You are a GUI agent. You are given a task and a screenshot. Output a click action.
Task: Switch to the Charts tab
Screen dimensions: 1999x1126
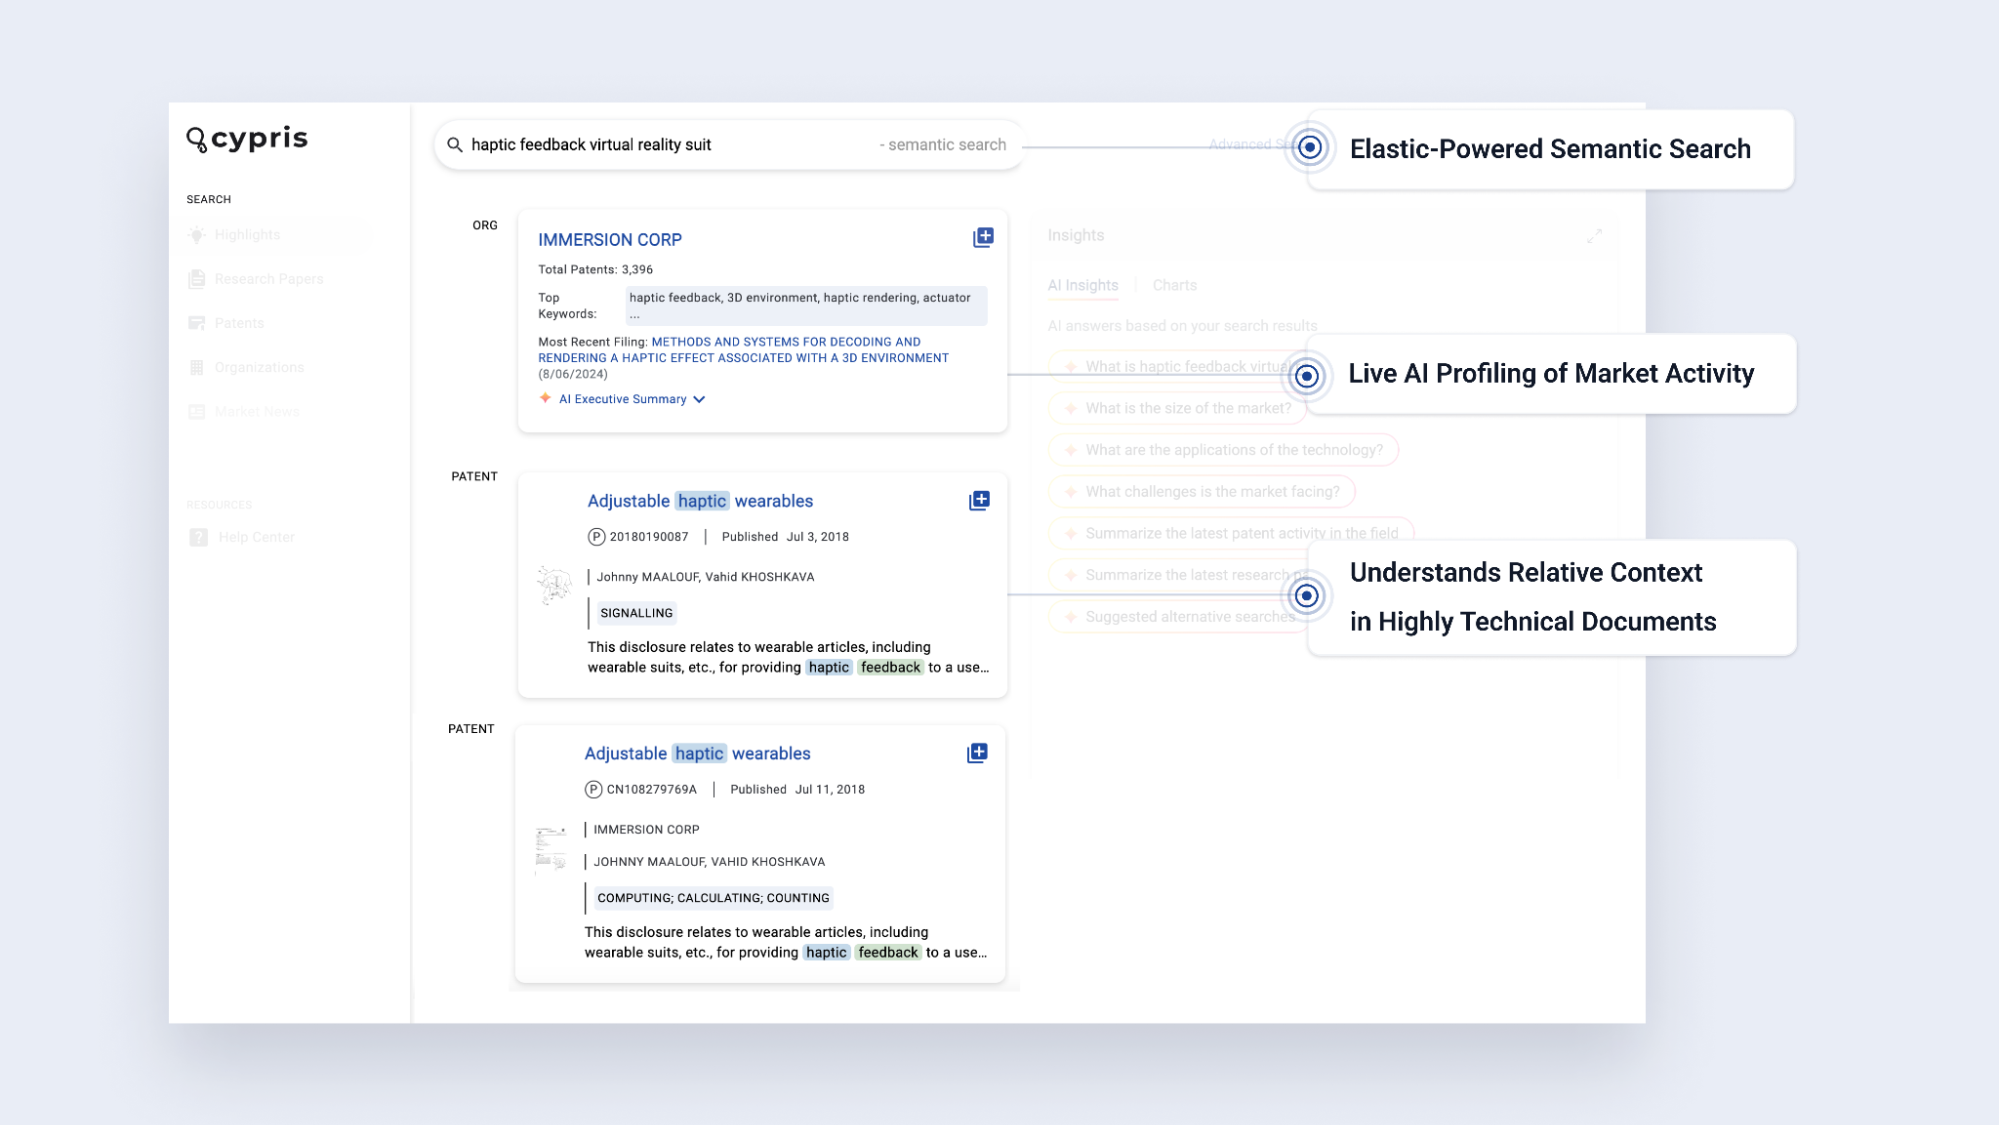[1174, 285]
